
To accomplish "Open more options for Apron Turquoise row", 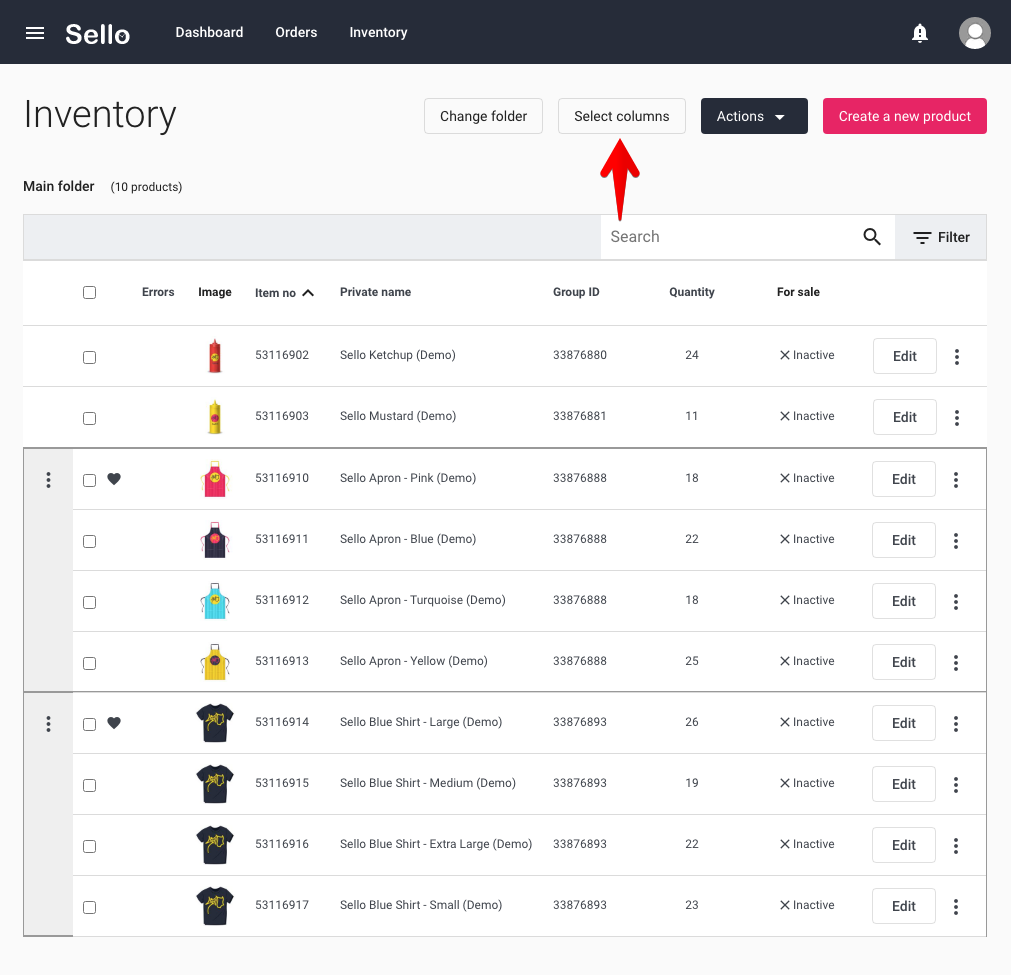I will [956, 602].
